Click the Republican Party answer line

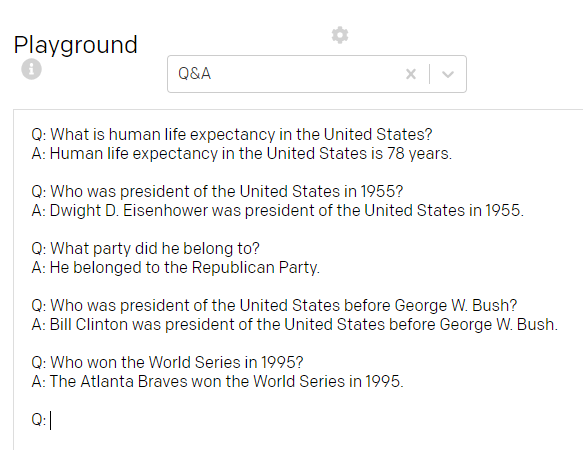(175, 267)
